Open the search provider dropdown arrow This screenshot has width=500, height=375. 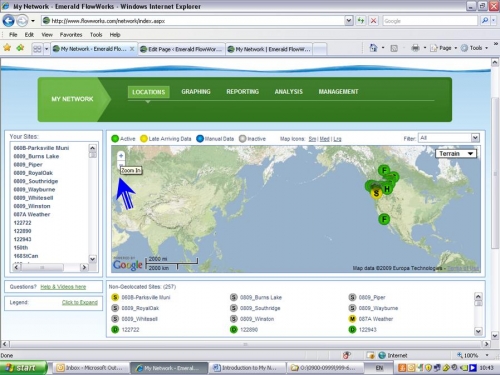(494, 21)
